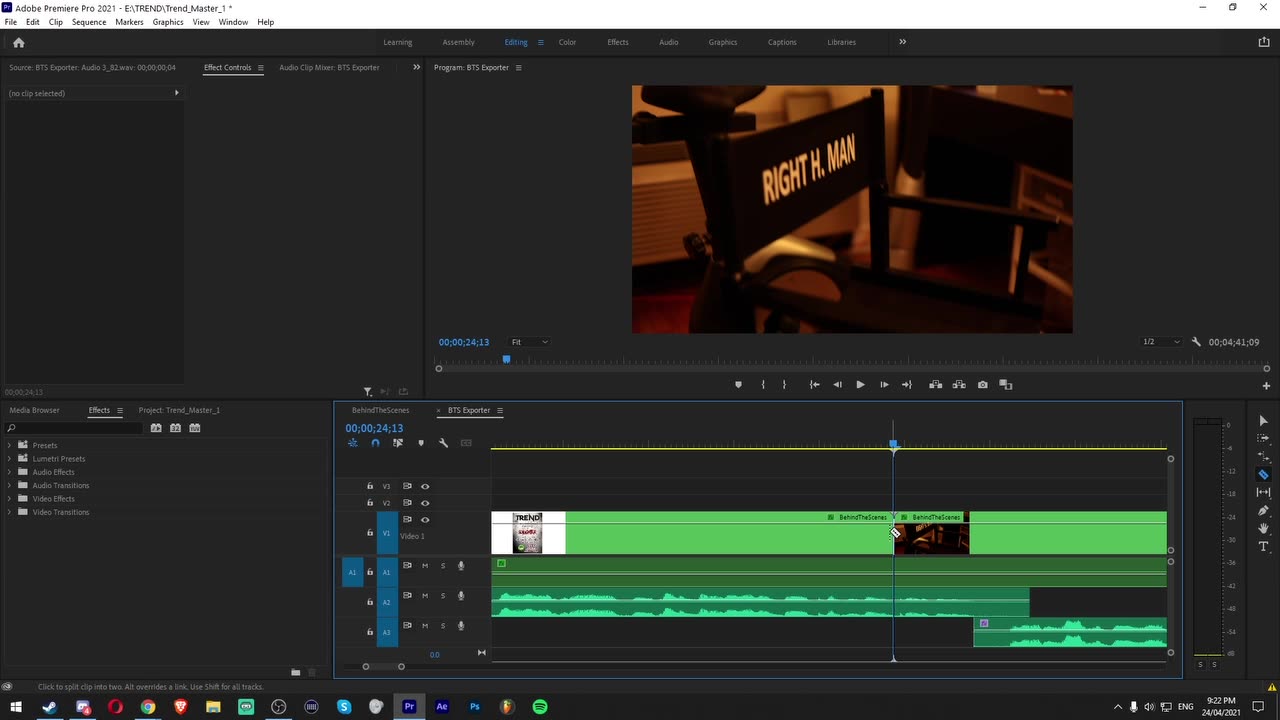Select the Slip tool
The height and width of the screenshot is (720, 1280).
tap(1263, 492)
